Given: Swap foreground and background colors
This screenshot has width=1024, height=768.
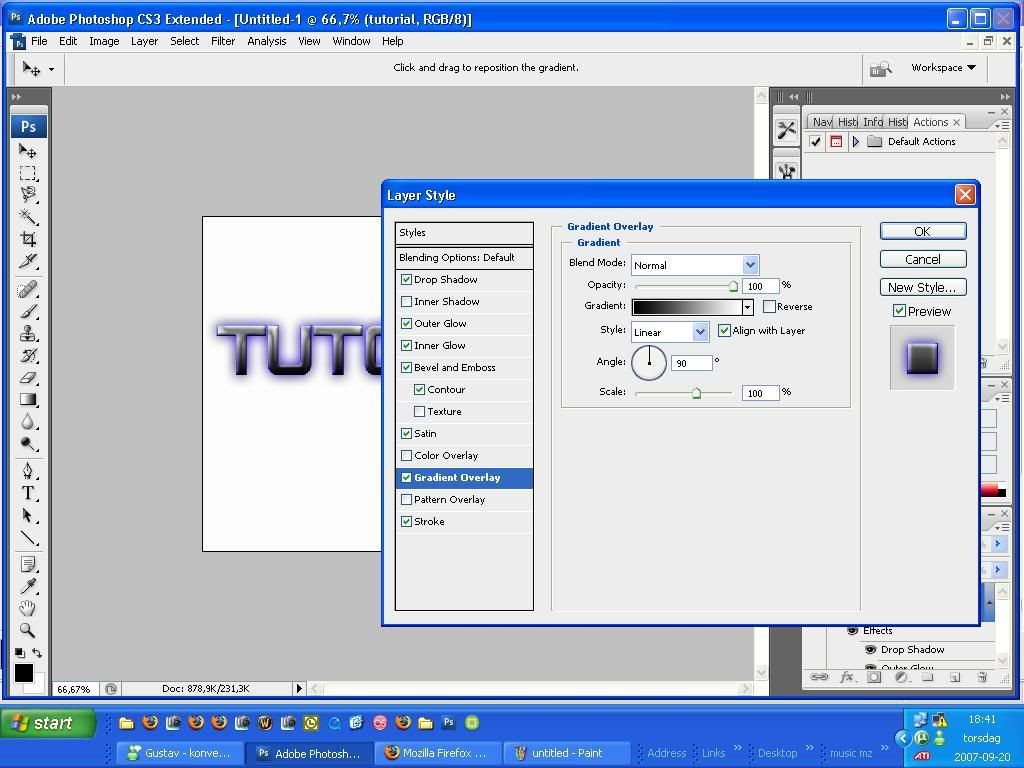Looking at the screenshot, I should [37, 652].
